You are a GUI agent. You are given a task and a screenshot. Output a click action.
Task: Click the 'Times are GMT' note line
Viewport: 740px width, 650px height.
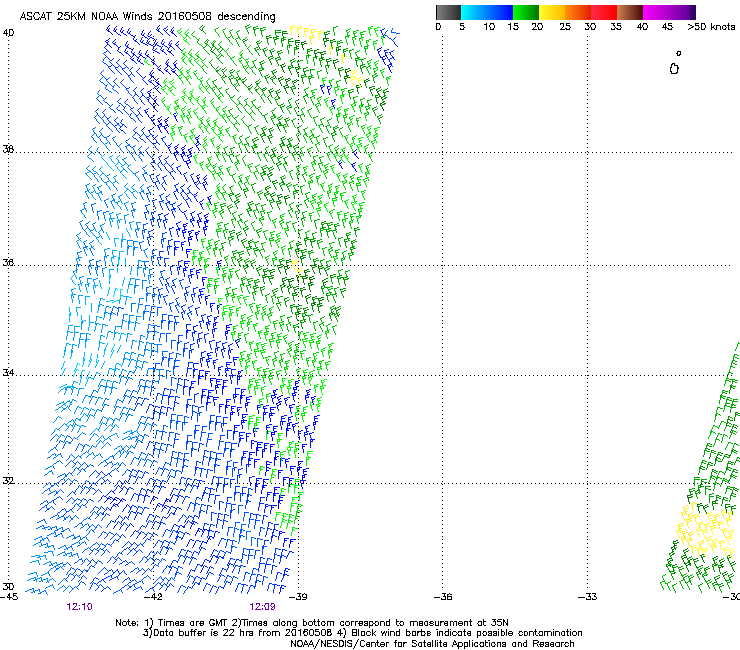312,623
